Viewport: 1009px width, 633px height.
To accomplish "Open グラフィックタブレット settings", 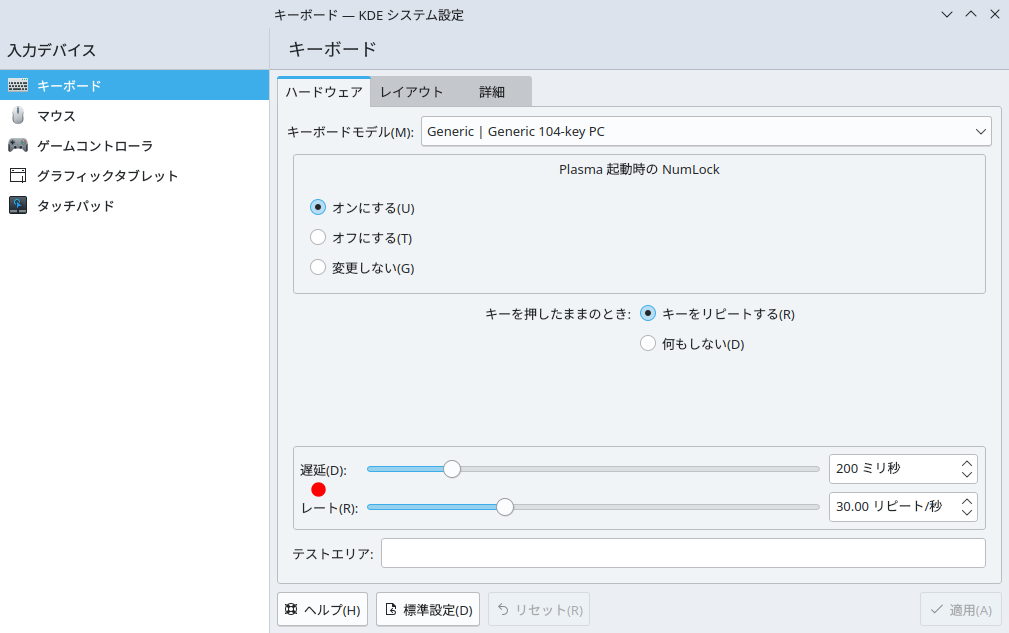I will coord(107,175).
